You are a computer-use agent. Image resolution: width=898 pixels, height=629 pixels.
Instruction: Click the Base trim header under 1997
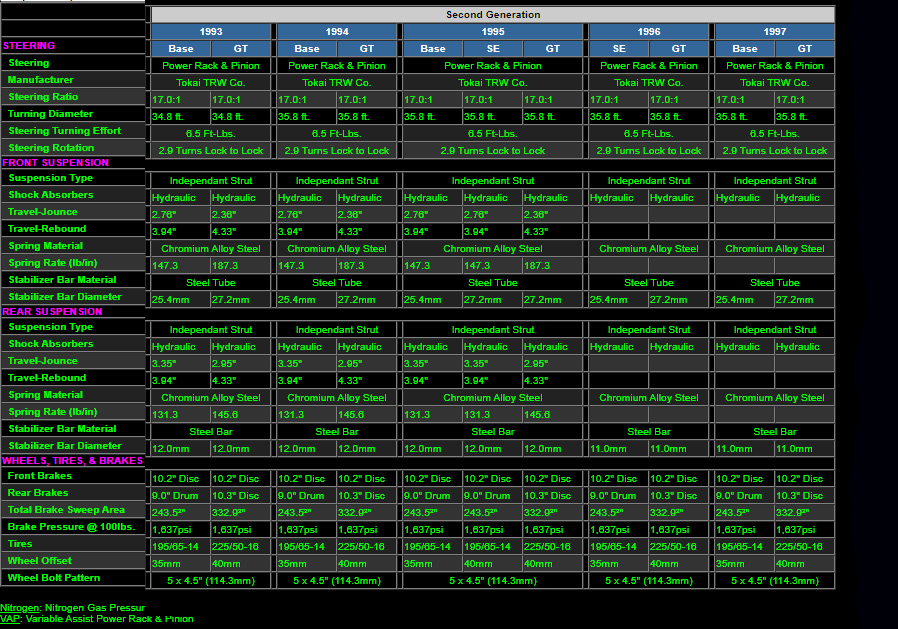click(x=745, y=49)
